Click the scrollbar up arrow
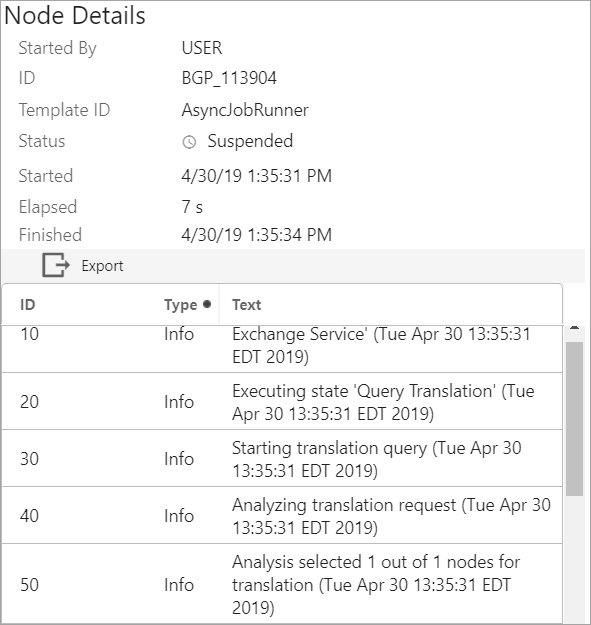591x625 pixels. (x=574, y=328)
